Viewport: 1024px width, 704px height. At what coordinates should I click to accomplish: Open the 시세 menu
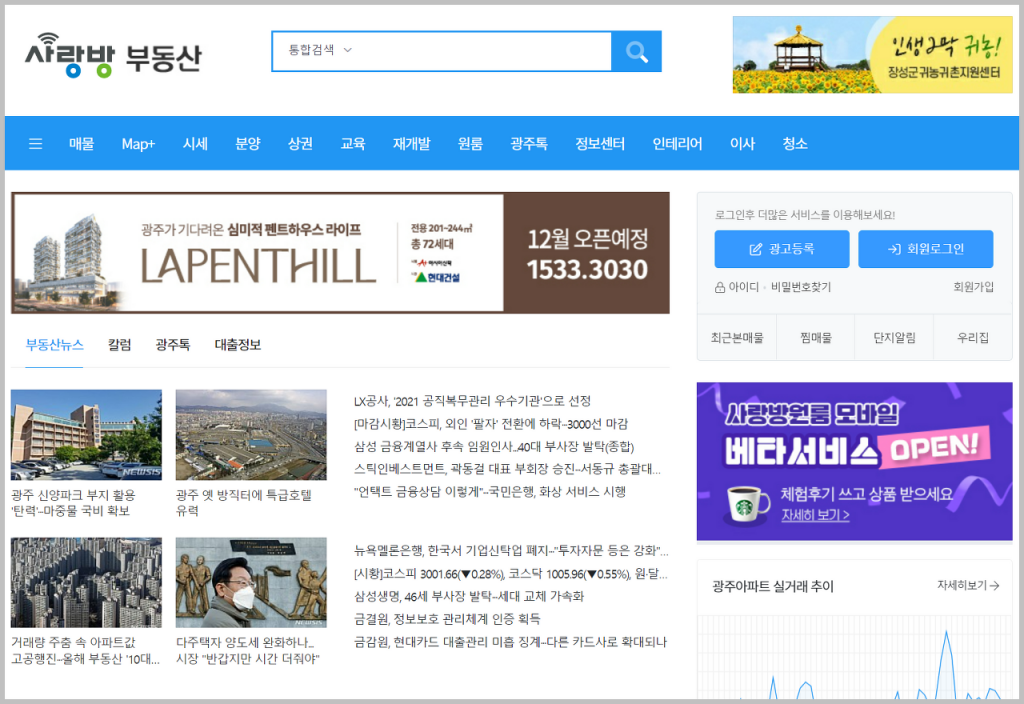(195, 144)
